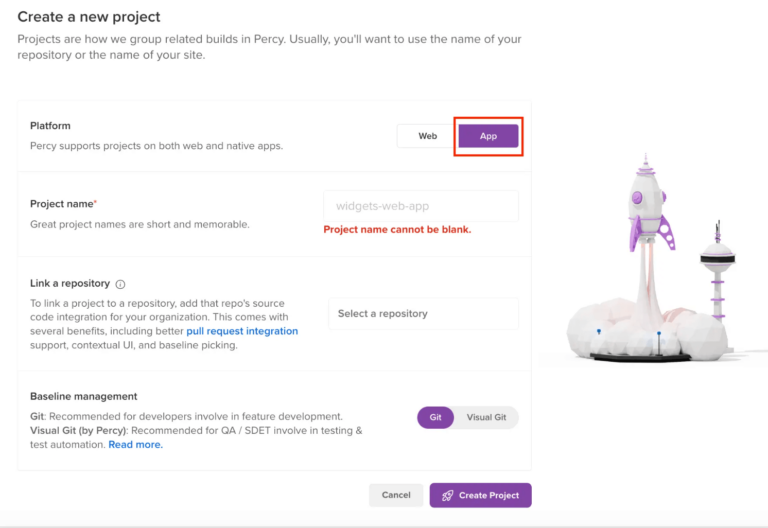Follow the Read more link
The image size is (768, 528).
pyautogui.click(x=135, y=444)
